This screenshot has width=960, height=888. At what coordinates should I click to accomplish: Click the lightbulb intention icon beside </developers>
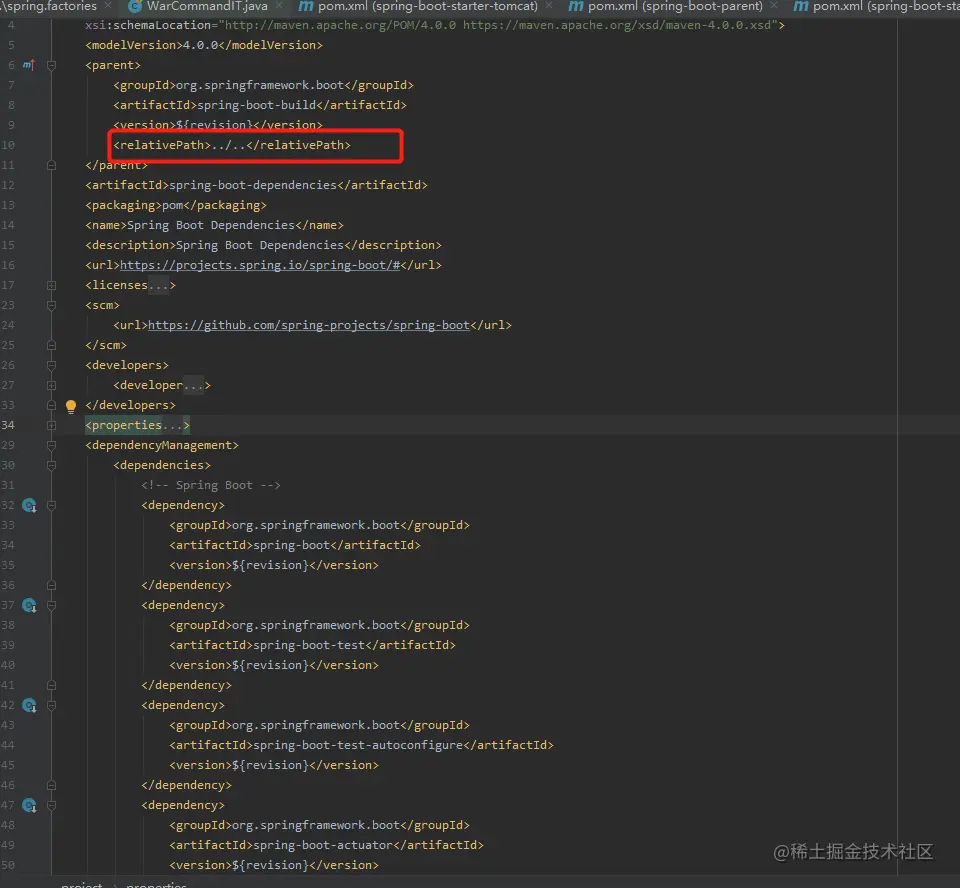71,405
